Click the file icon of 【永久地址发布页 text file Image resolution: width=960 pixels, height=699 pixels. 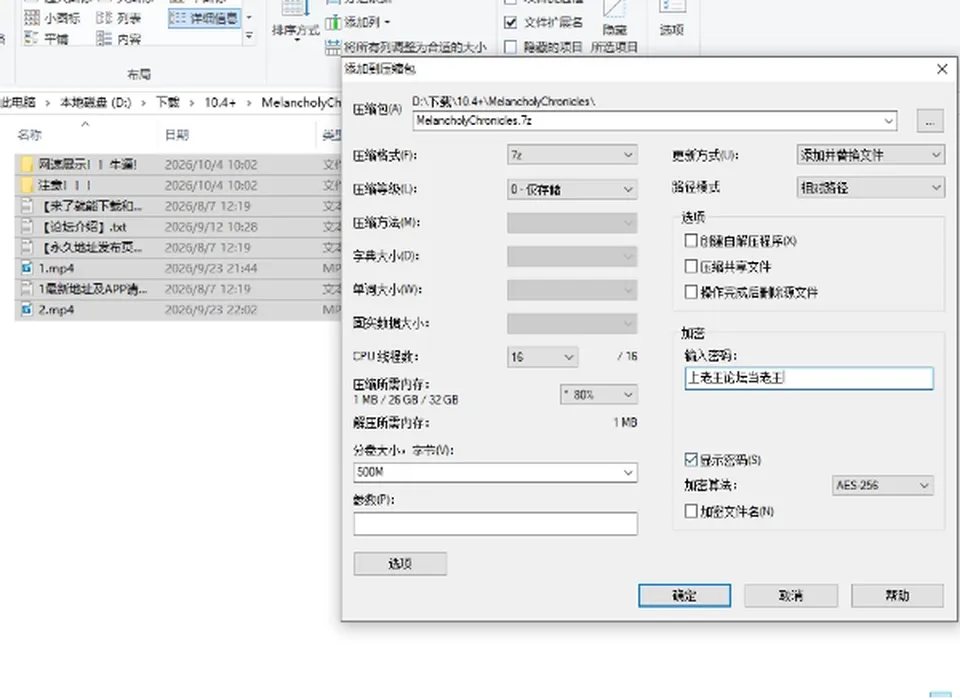27,247
